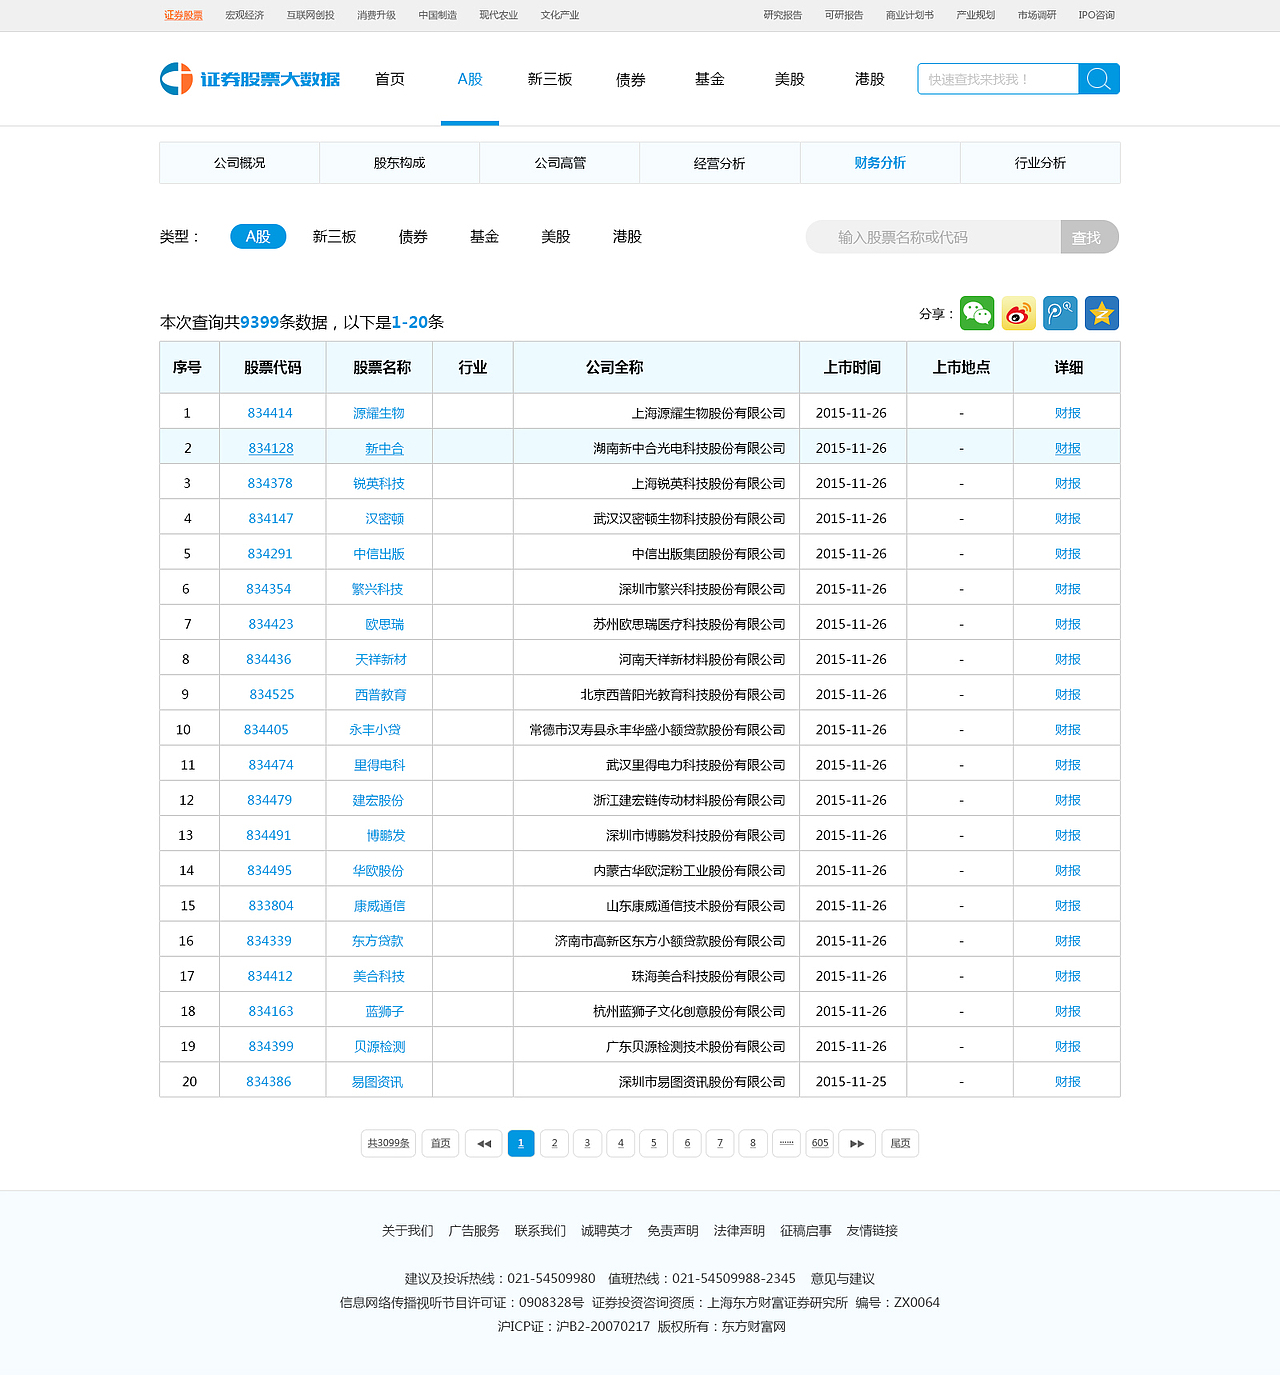Viewport: 1280px width, 1375px height.
Task: Open stock code 834436 link
Action: (269, 660)
